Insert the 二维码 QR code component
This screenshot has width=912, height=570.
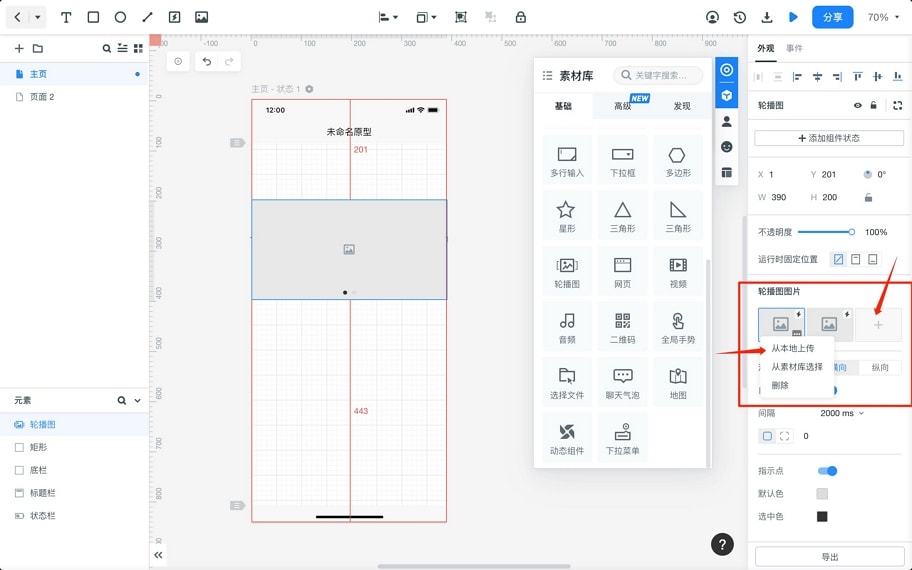pyautogui.click(x=622, y=327)
